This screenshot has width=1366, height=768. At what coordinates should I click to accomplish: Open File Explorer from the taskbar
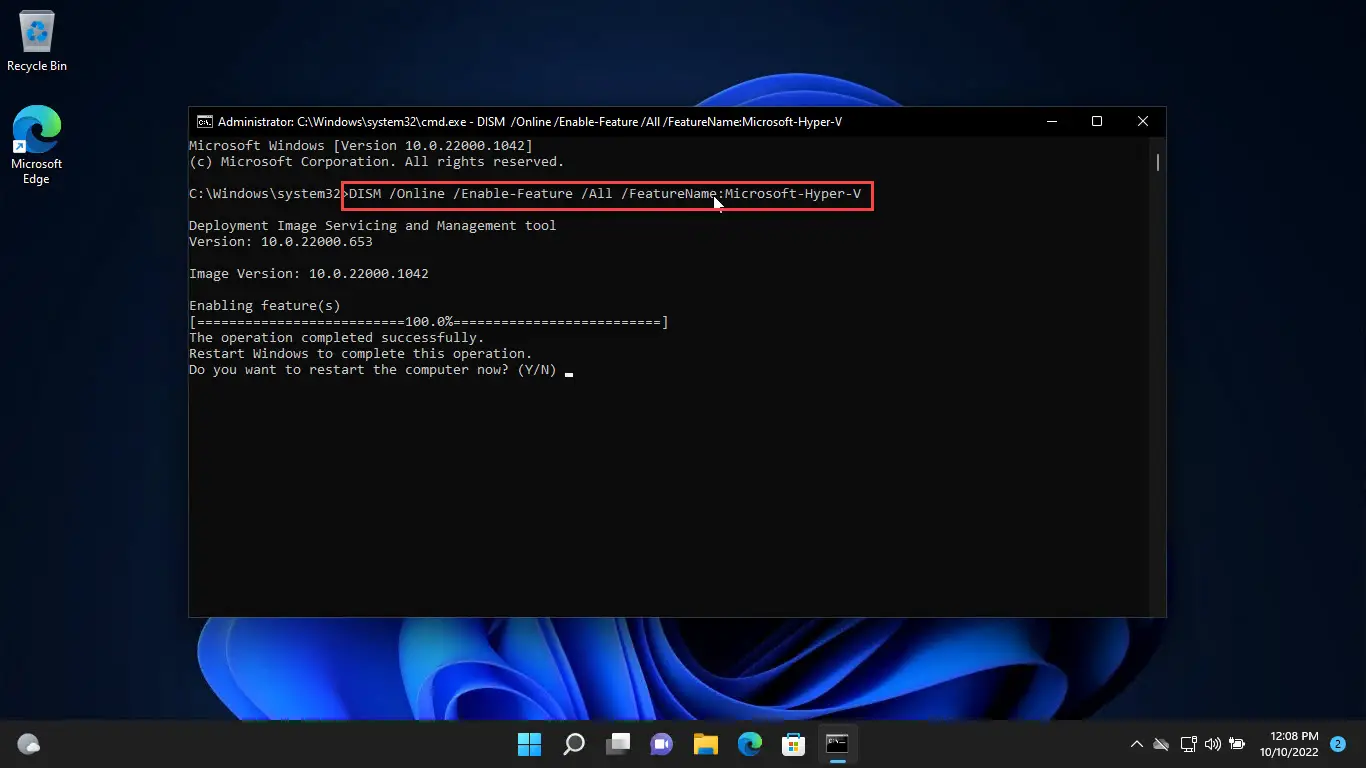(706, 744)
